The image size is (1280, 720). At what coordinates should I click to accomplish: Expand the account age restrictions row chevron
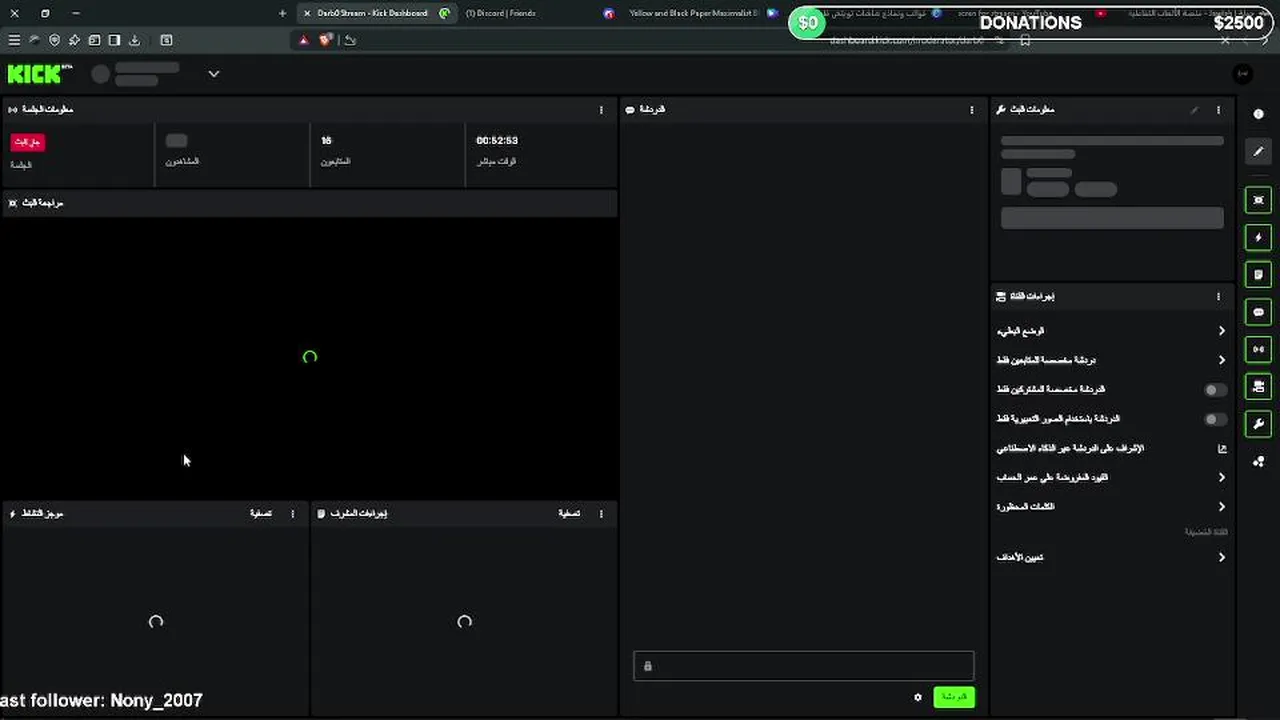(x=1221, y=478)
